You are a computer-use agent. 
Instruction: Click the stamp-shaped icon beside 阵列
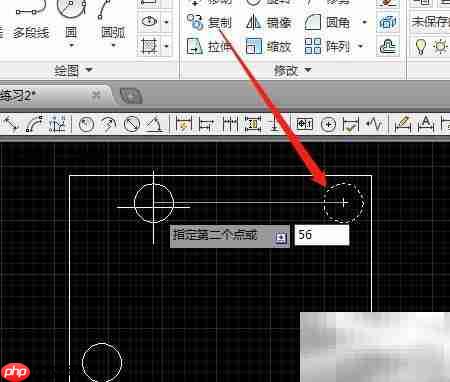[388, 46]
